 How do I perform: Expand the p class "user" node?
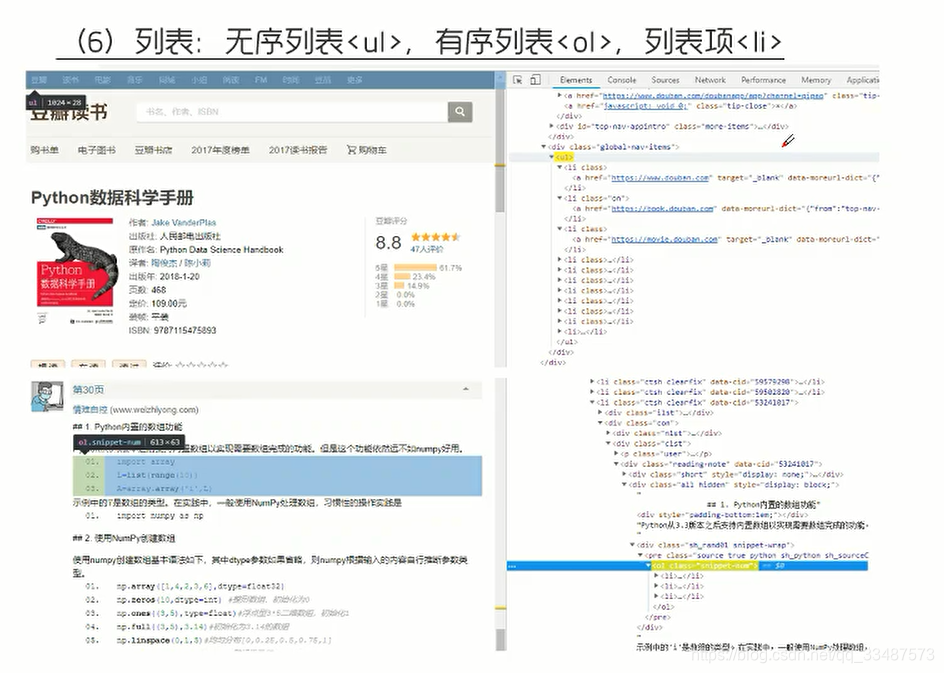(x=615, y=453)
